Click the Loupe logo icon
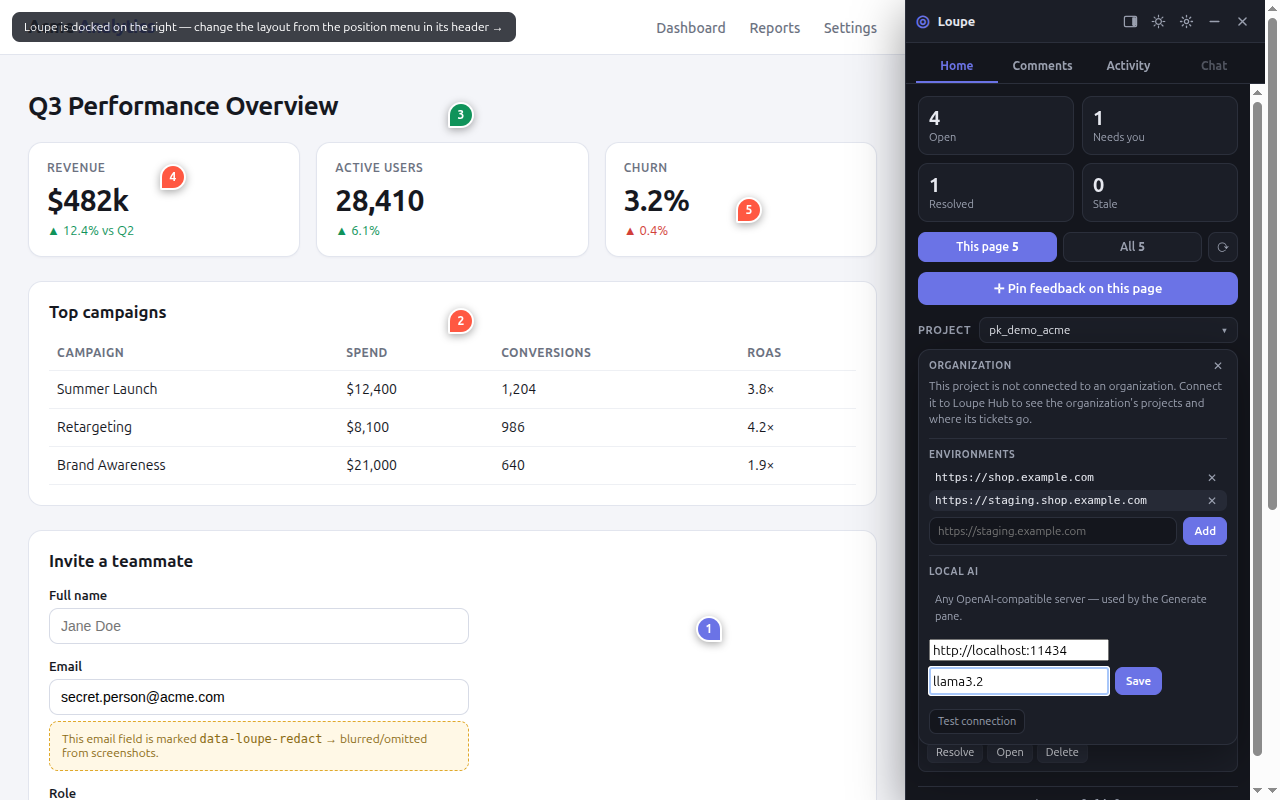Screen dimensions: 1280x800 923,22
